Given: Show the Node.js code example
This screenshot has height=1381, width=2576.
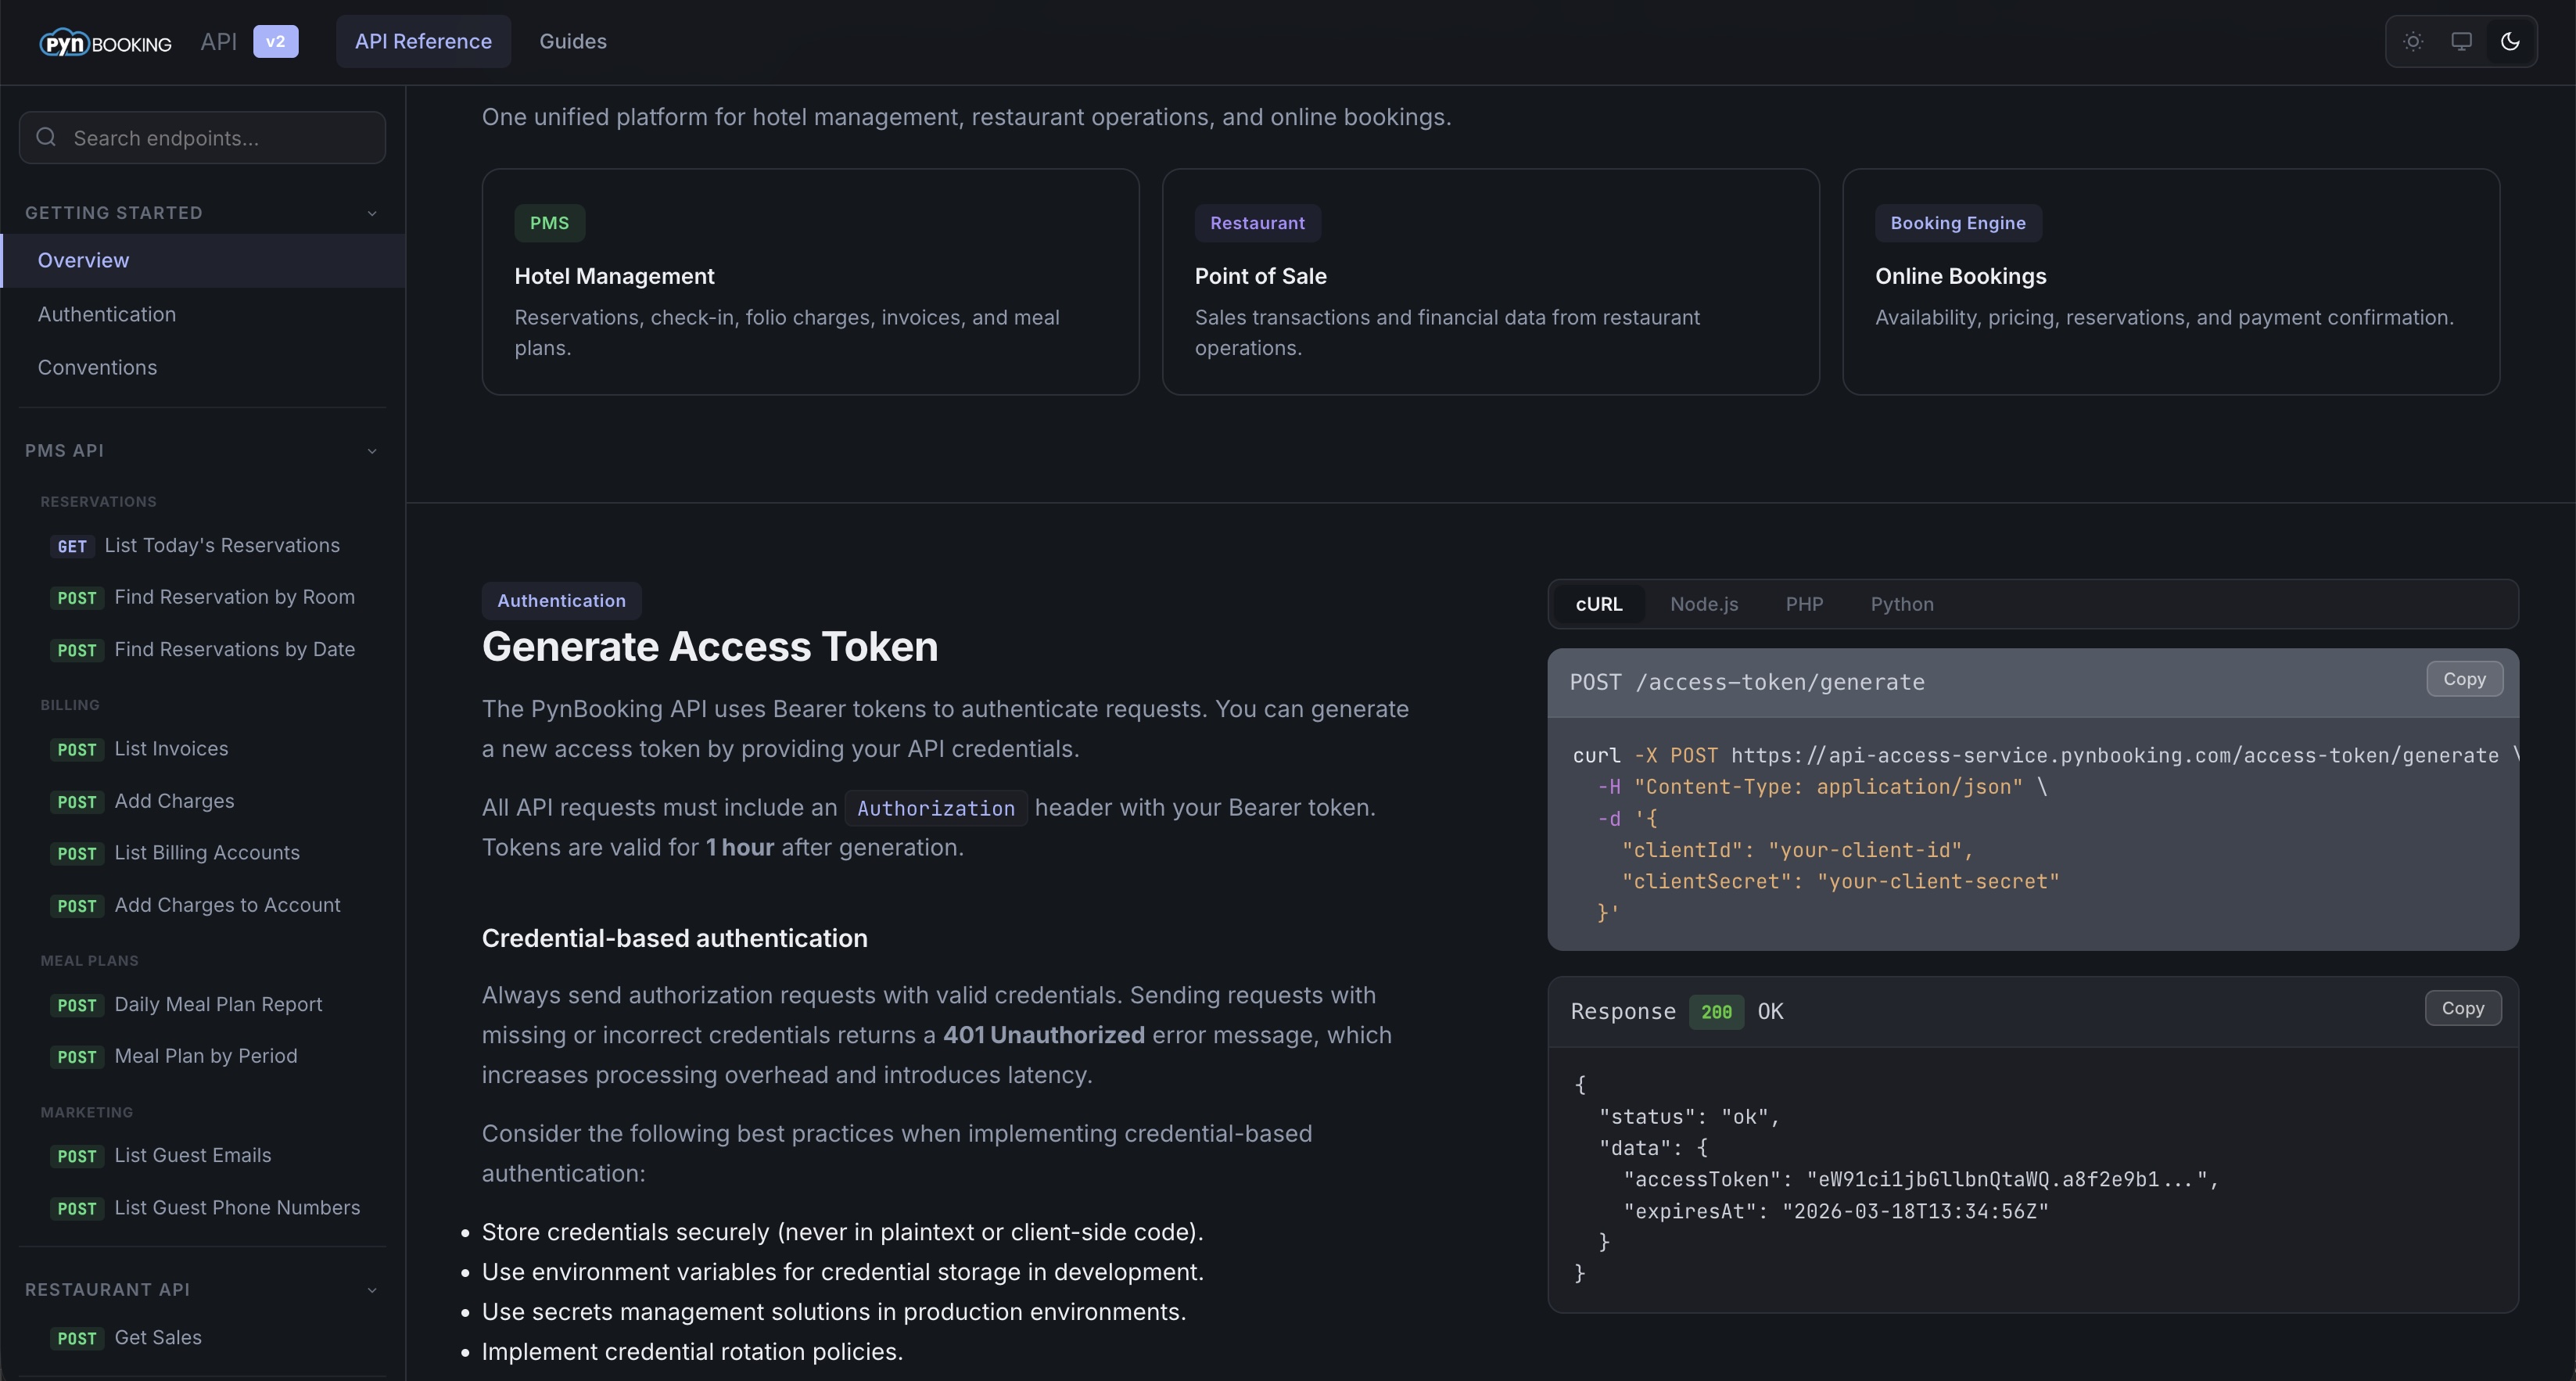Looking at the screenshot, I should point(1703,604).
